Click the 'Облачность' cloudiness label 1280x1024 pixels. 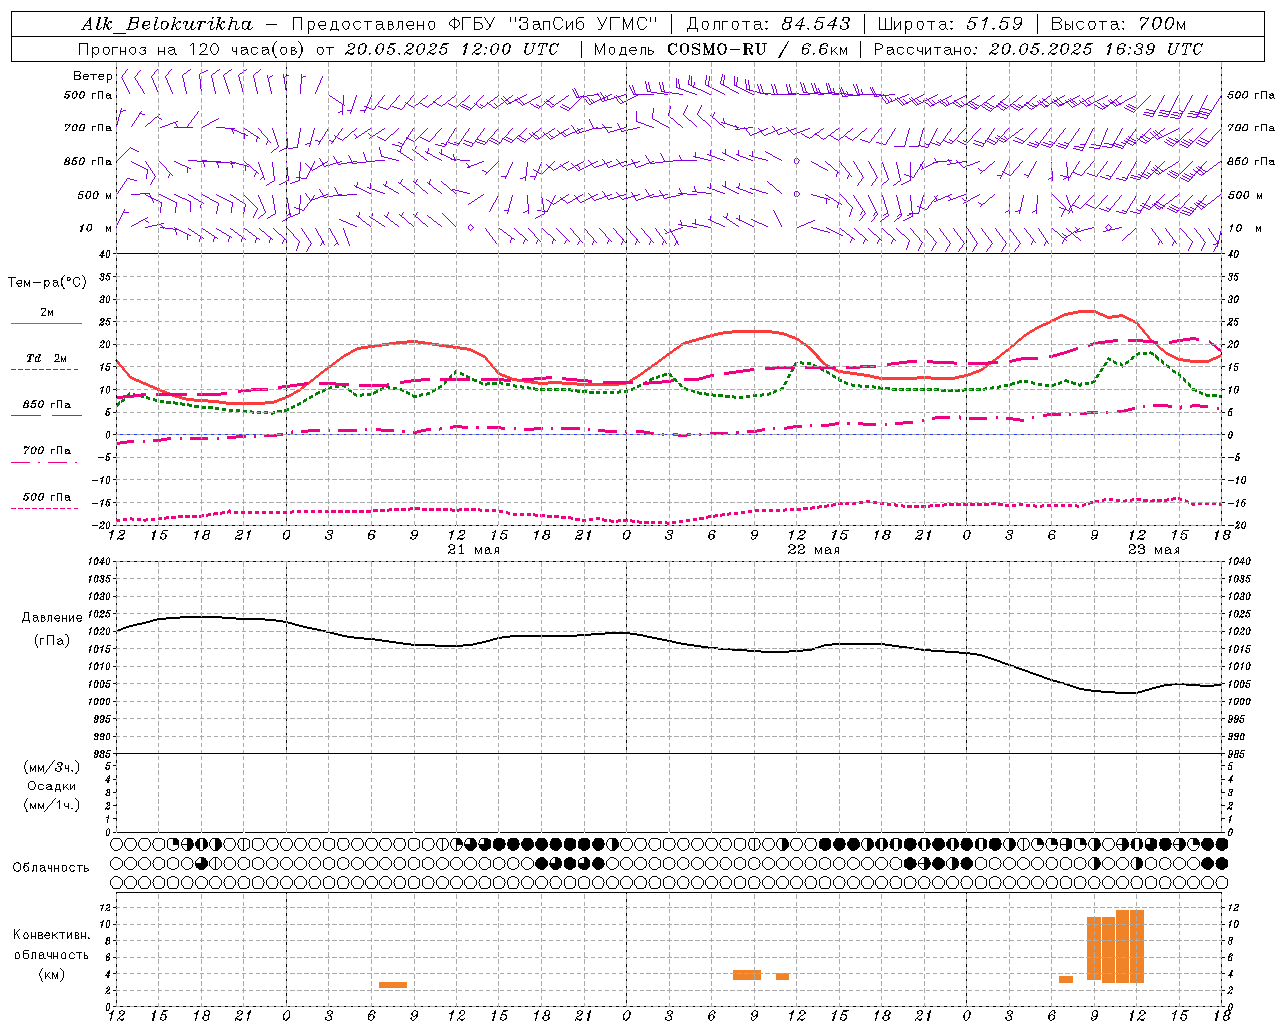pyautogui.click(x=51, y=867)
